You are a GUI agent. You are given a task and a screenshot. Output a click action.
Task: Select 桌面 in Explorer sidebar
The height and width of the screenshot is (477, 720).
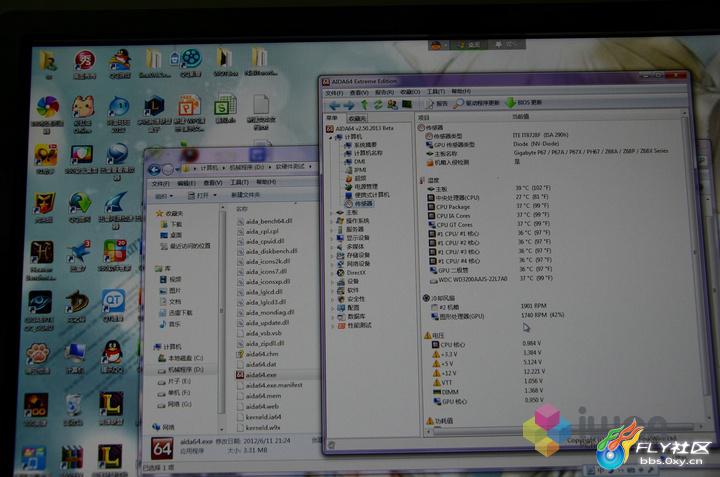pyautogui.click(x=171, y=235)
